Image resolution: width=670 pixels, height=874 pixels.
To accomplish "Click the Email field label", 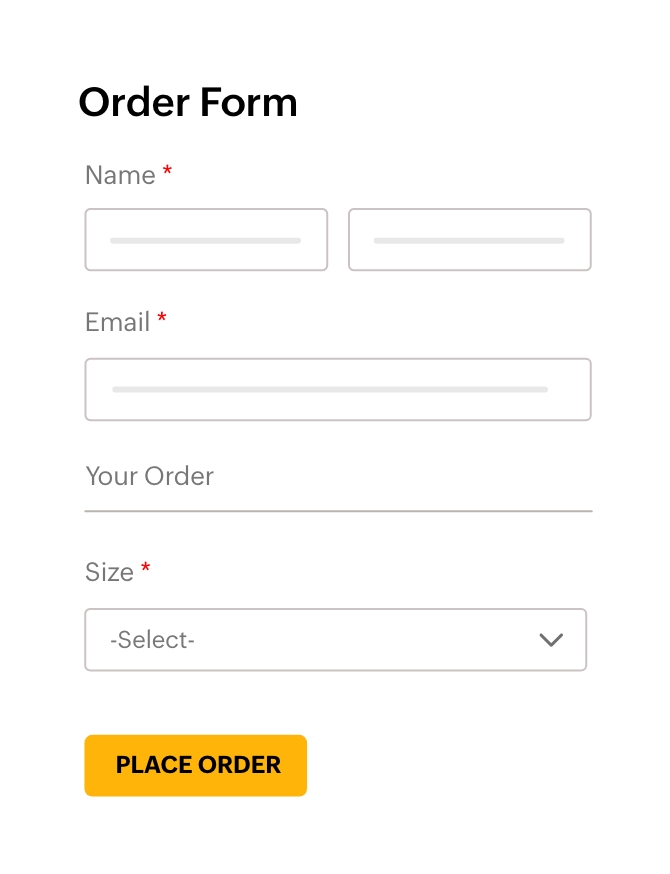I will point(117,322).
